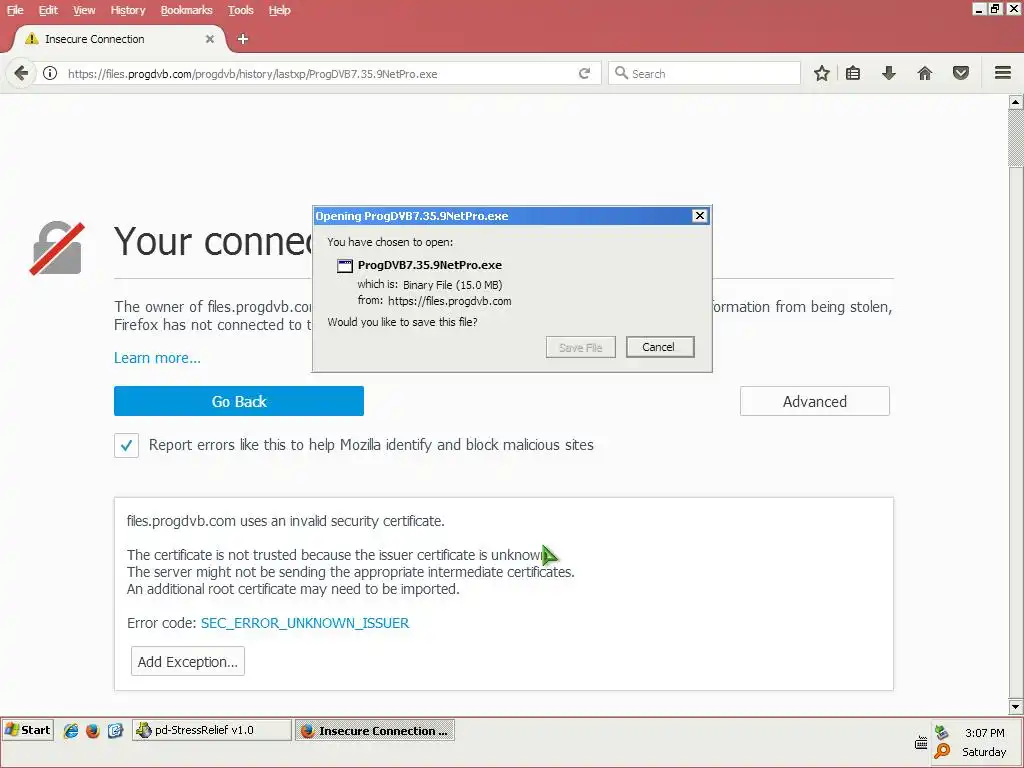Click ProgDVB exe file icon in dialog
The image size is (1024, 768).
coord(345,265)
